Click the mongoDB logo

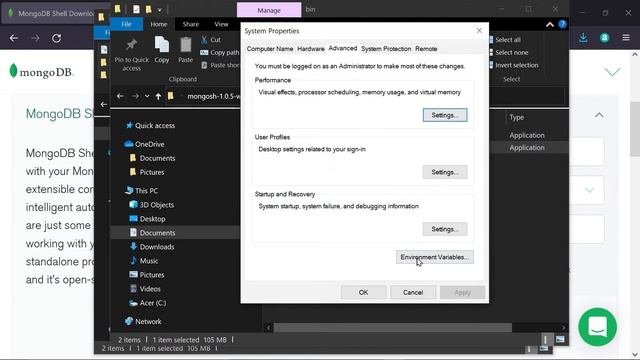pos(41,71)
